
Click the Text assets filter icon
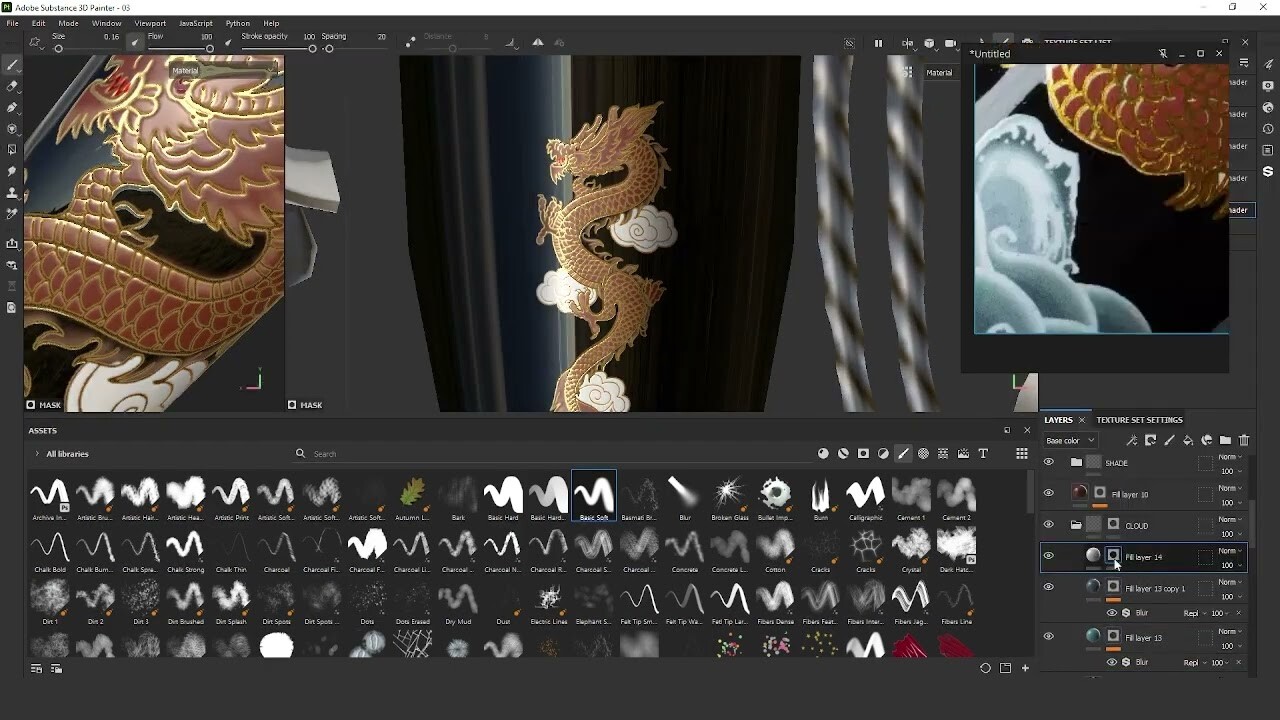click(x=983, y=453)
